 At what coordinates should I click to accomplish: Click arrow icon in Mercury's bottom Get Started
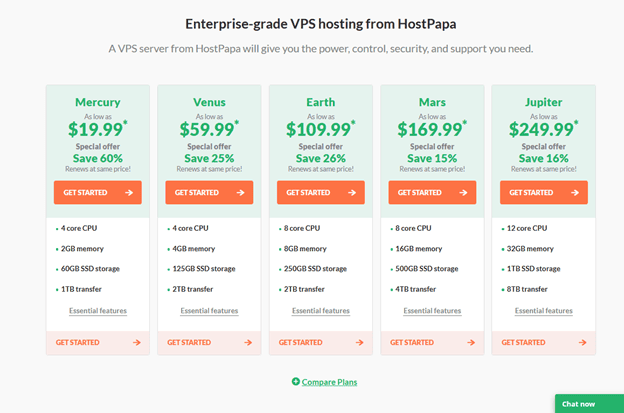[x=136, y=343]
